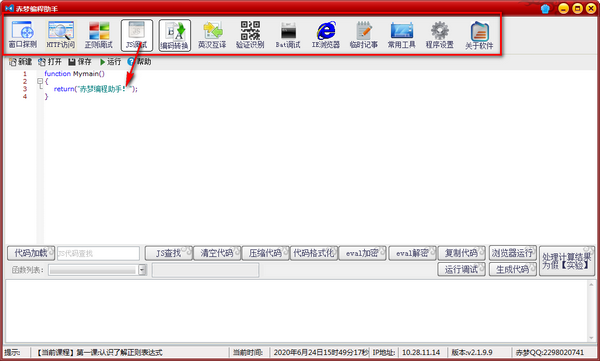Viewport: 600px width, 361px height.
Task: Expand the 函数列表 dropdown
Action: pyautogui.click(x=142, y=270)
